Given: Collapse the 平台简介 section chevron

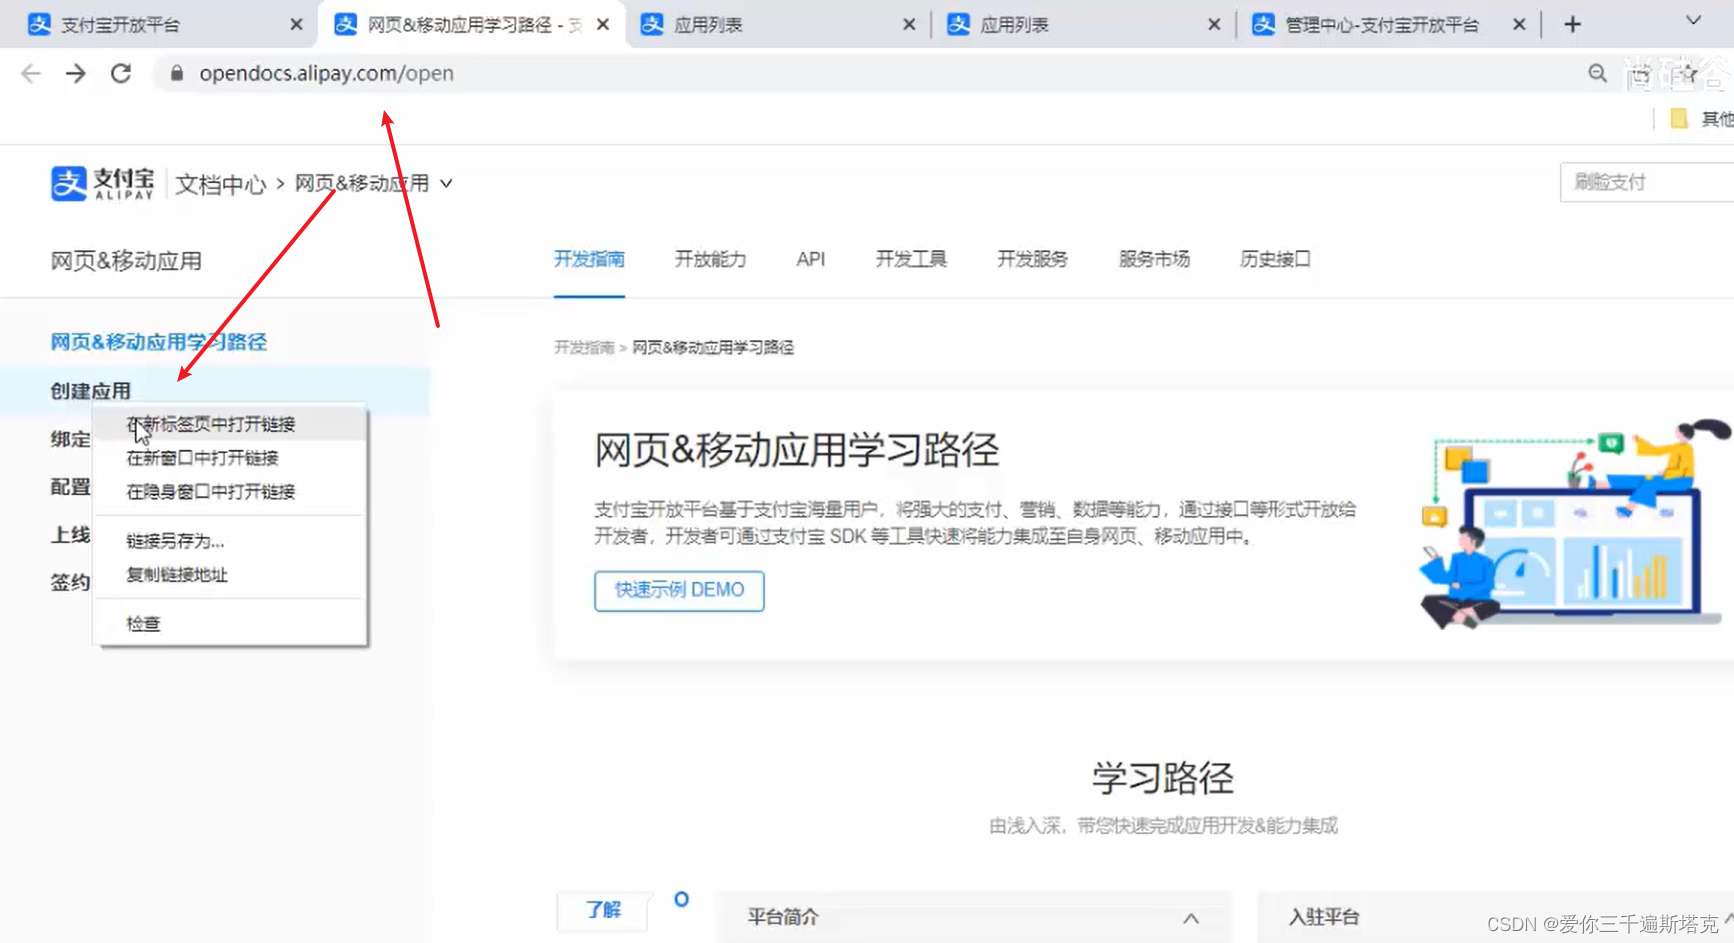Looking at the screenshot, I should pyautogui.click(x=1191, y=918).
